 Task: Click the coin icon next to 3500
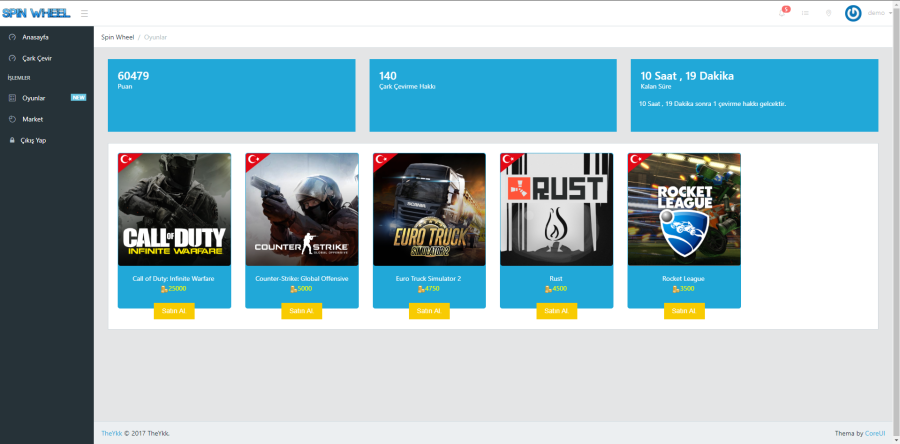676,289
